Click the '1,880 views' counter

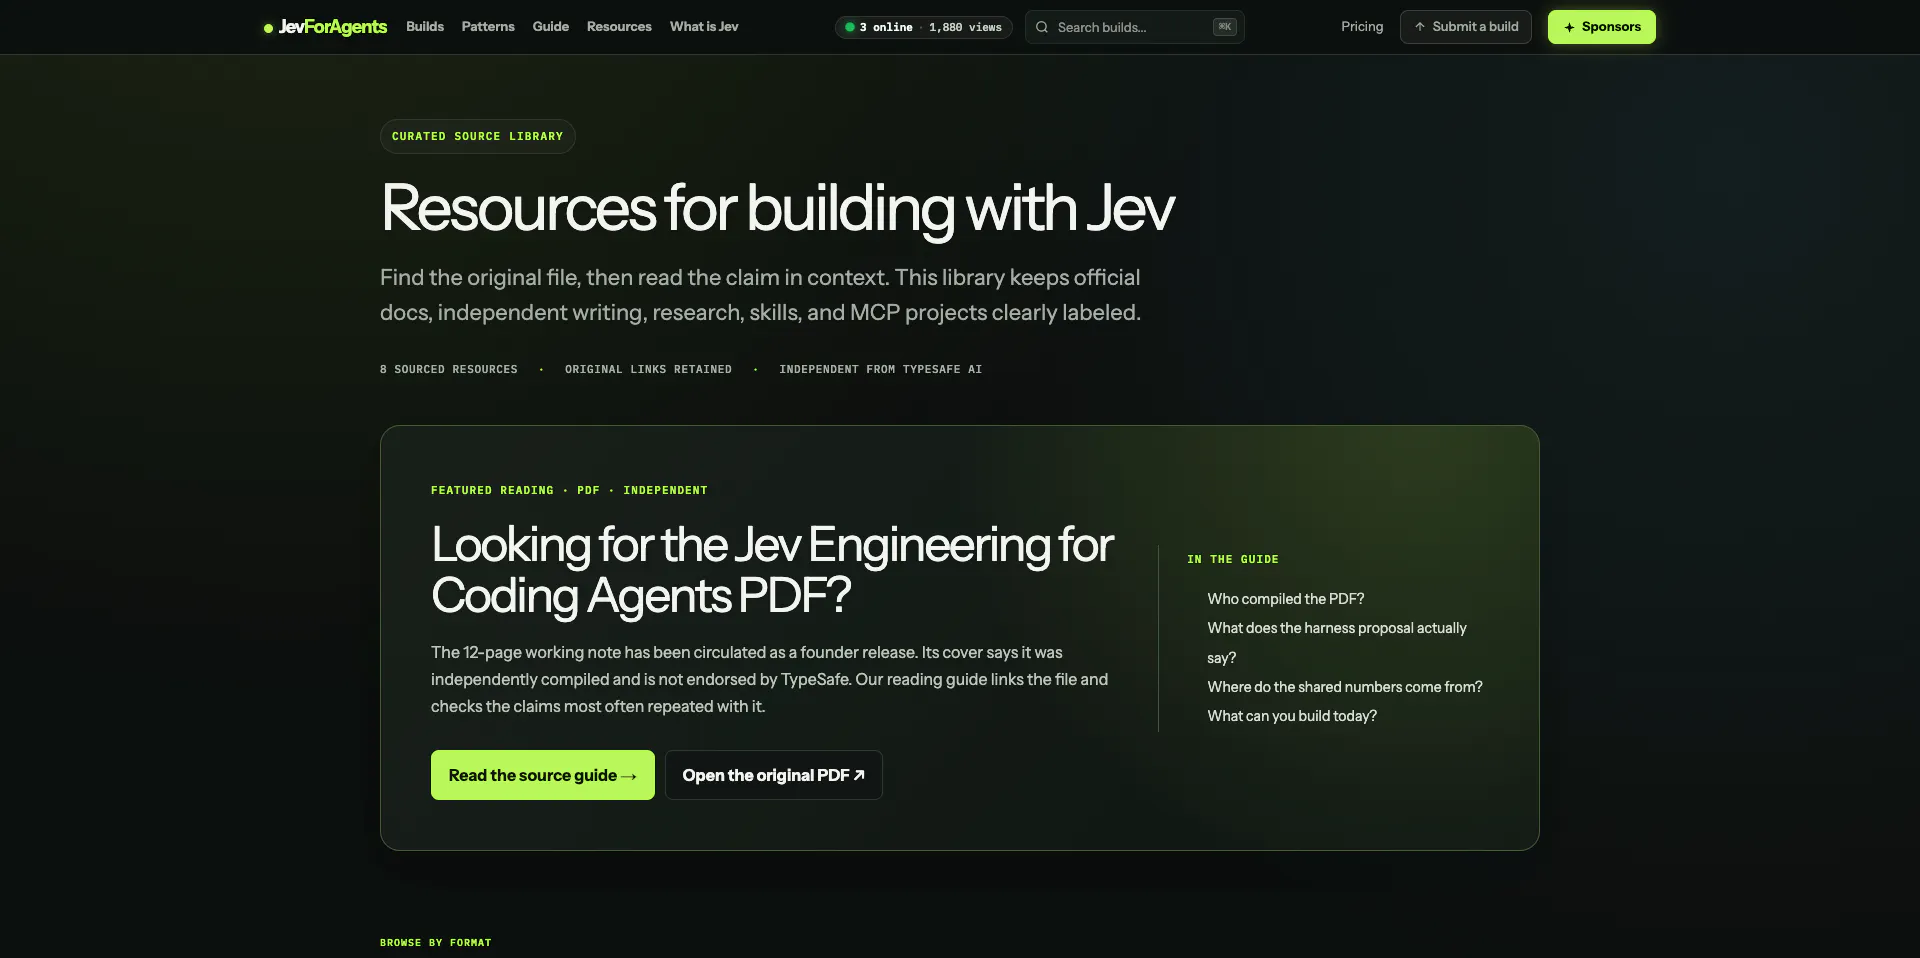(965, 27)
